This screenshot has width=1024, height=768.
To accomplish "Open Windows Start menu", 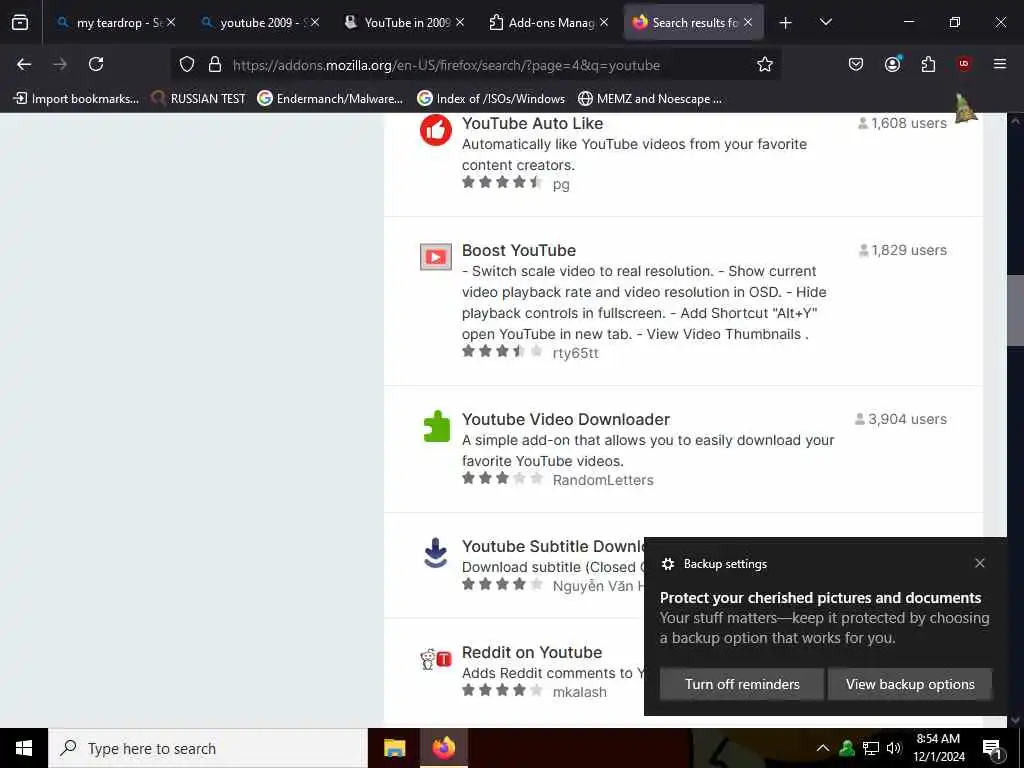I will tap(24, 748).
